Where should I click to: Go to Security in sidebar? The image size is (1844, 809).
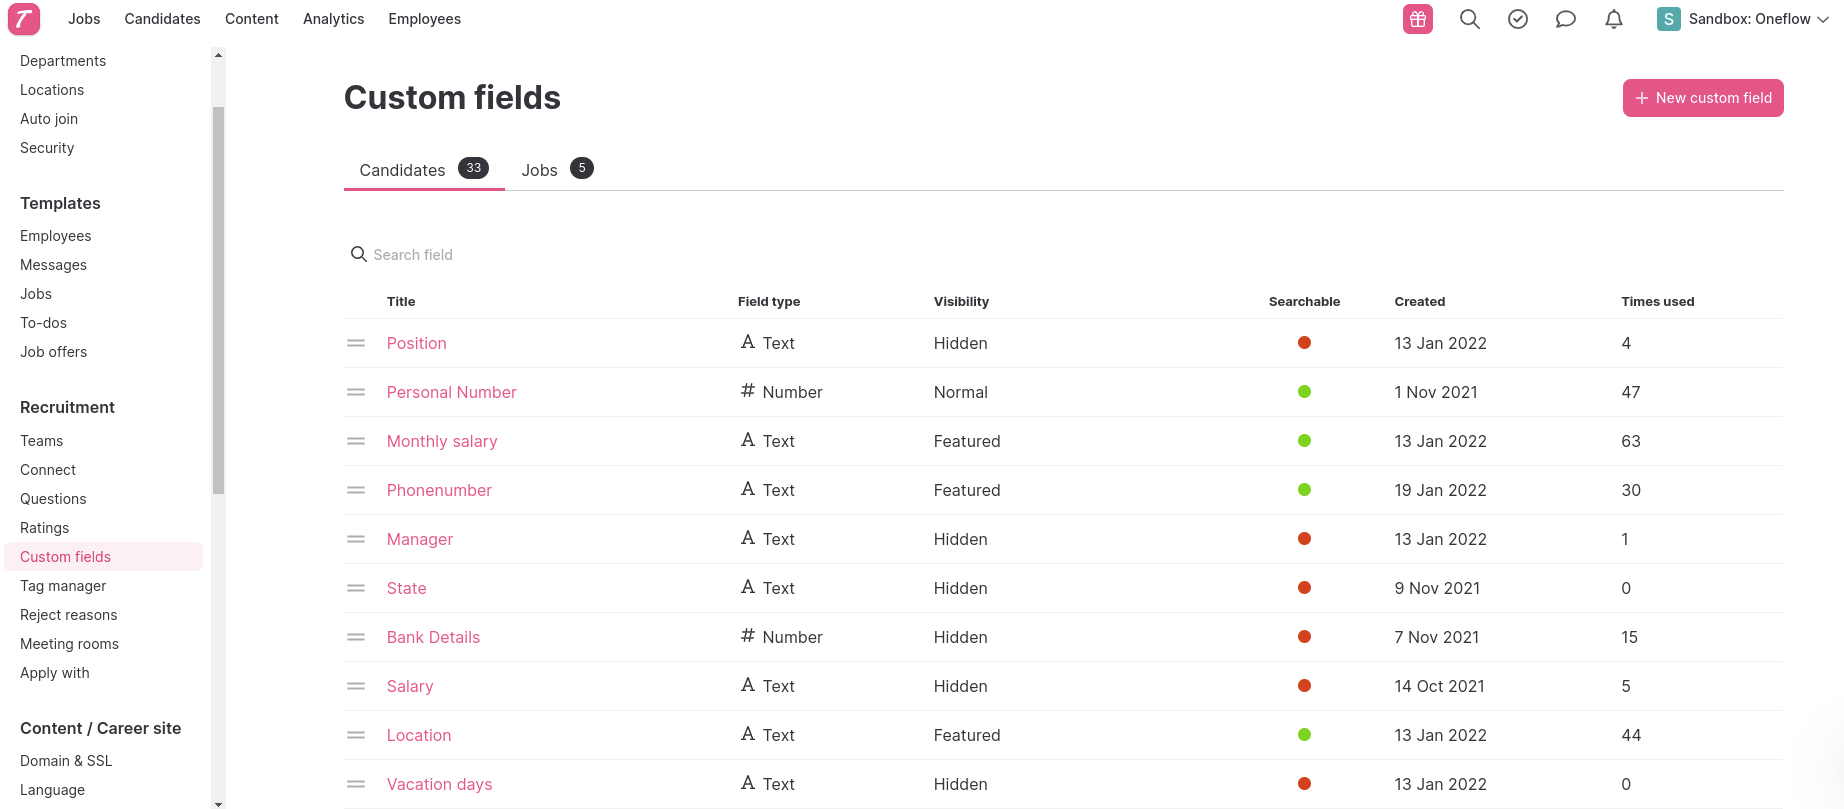47,148
